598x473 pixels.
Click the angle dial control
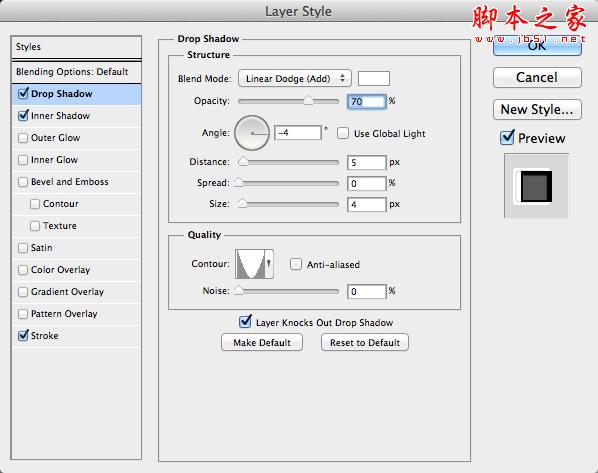[252, 133]
